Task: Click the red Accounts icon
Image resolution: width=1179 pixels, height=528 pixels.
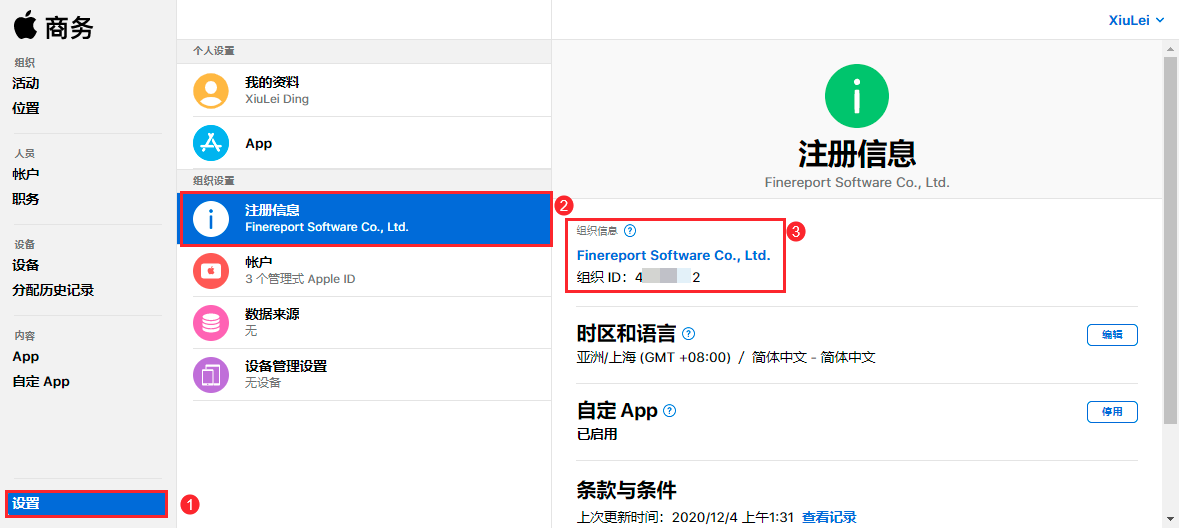Action: tap(211, 271)
